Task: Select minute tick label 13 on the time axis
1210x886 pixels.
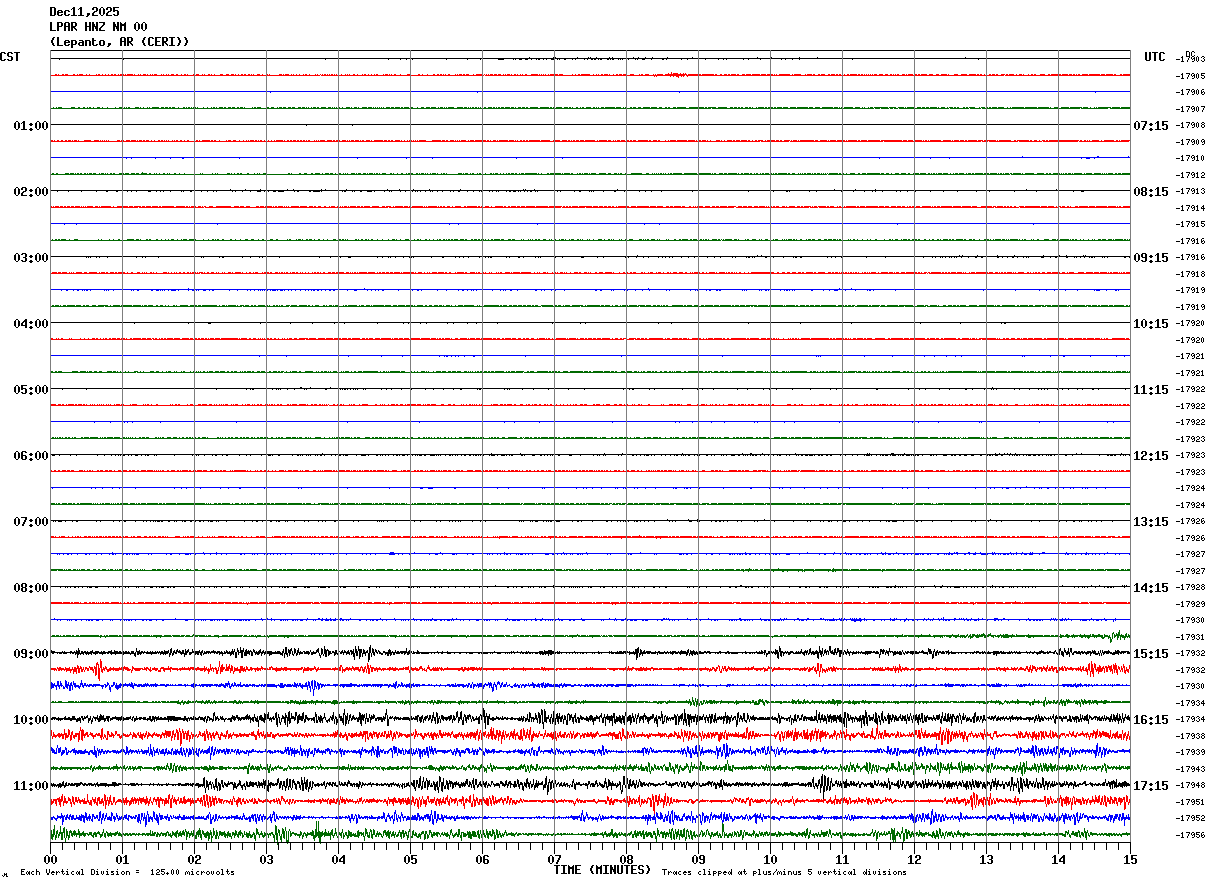Action: click(x=987, y=859)
